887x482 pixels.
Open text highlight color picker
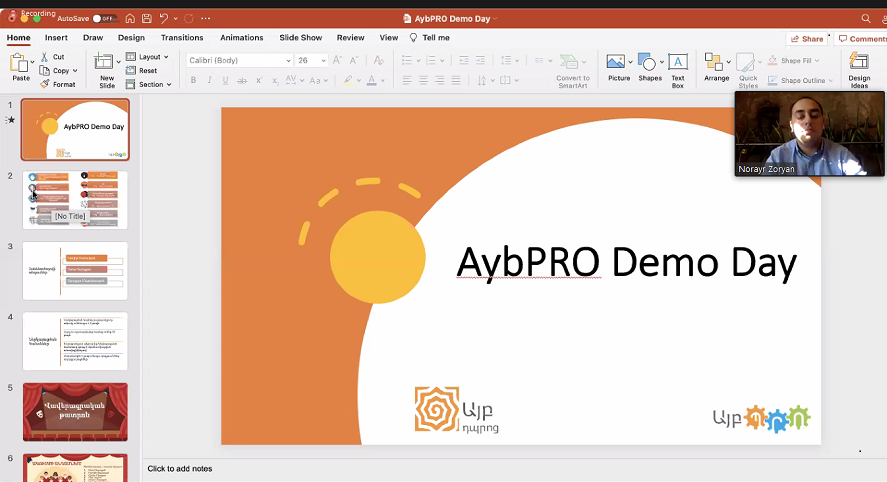[x=359, y=80]
